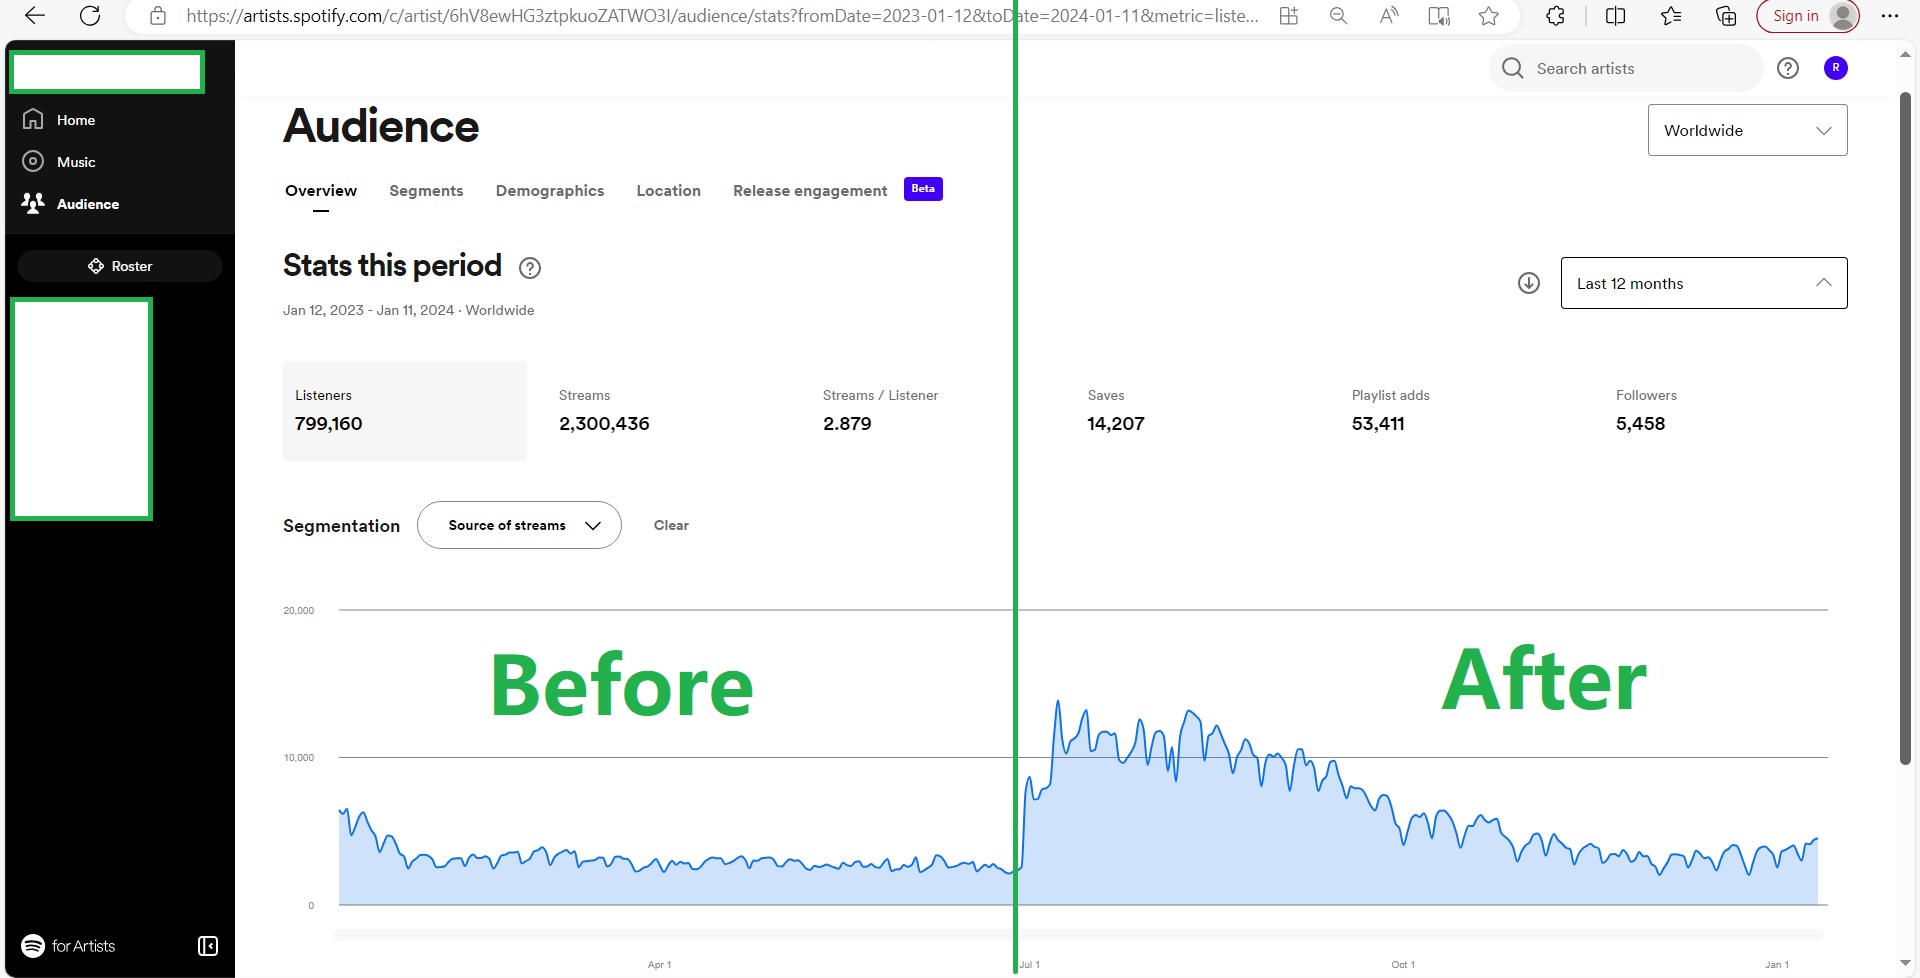Switch to the Demographics tab

[549, 191]
